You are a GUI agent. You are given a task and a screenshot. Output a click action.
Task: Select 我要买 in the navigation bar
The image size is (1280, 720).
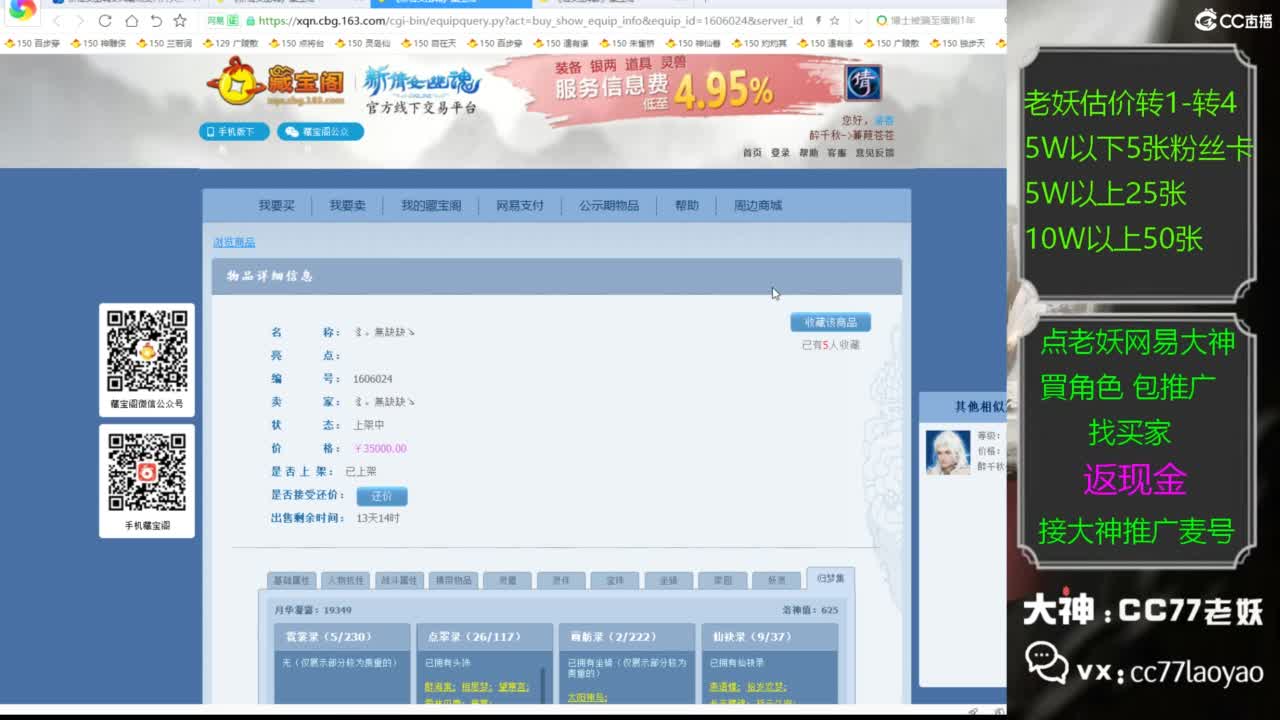[x=277, y=205]
